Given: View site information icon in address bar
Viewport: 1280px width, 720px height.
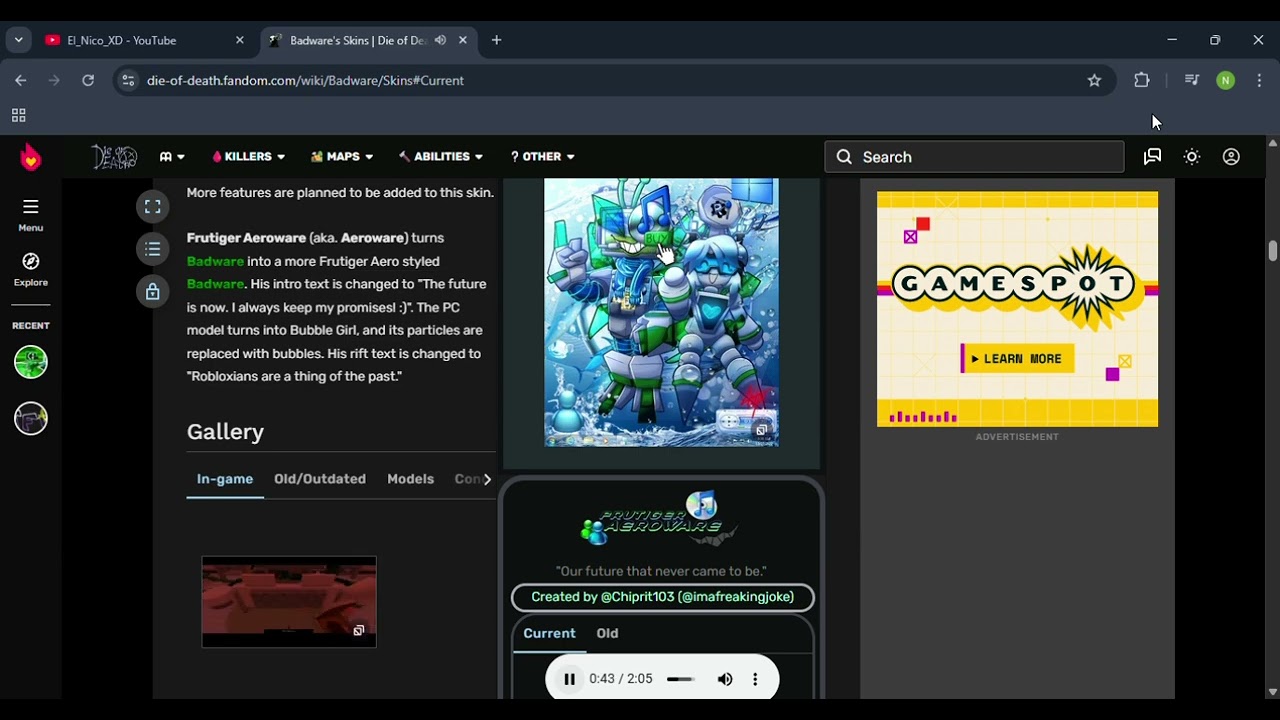Looking at the screenshot, I should 127,80.
